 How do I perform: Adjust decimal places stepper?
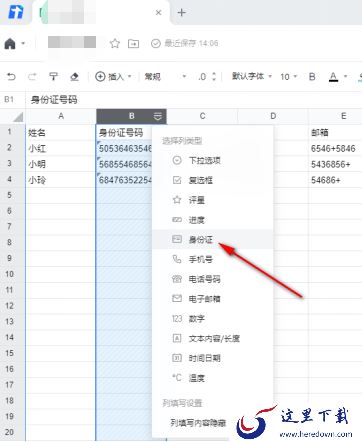coord(214,77)
